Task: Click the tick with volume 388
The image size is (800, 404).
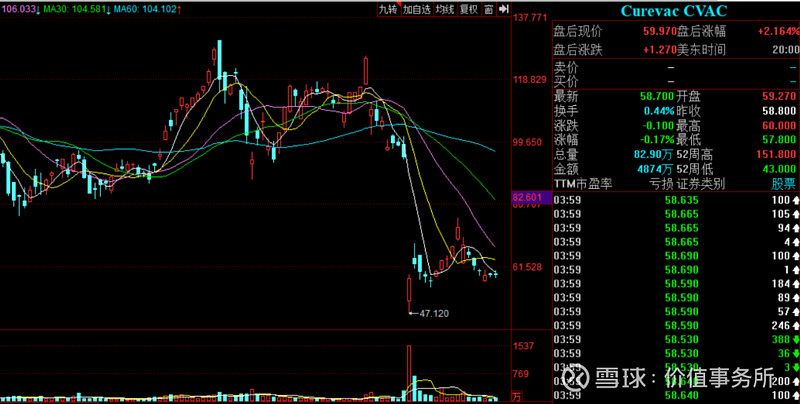Action: coord(677,339)
